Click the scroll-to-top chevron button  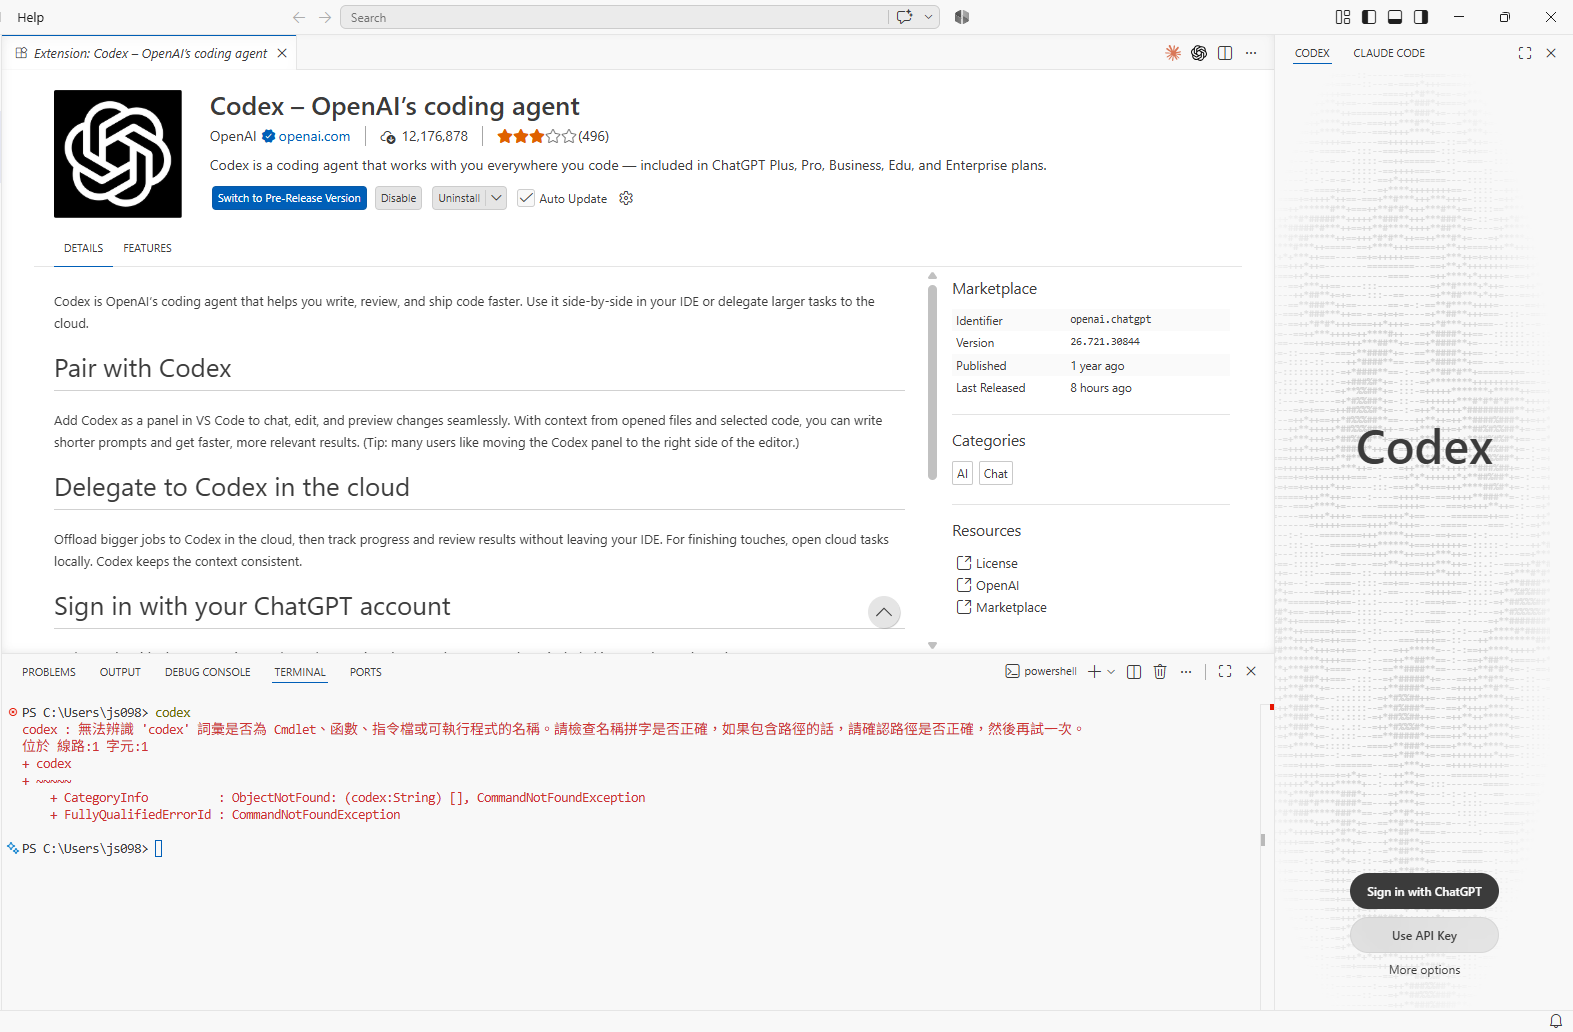(884, 612)
